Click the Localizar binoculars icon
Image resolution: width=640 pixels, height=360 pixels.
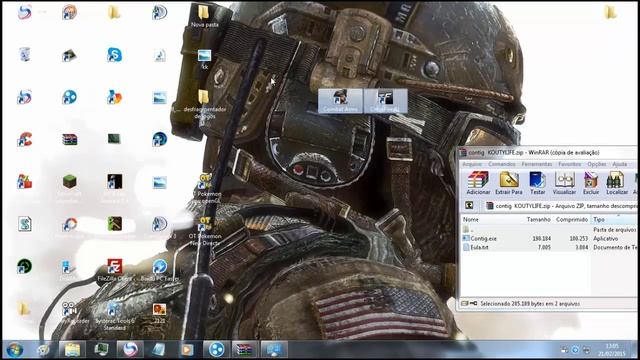tap(616, 183)
